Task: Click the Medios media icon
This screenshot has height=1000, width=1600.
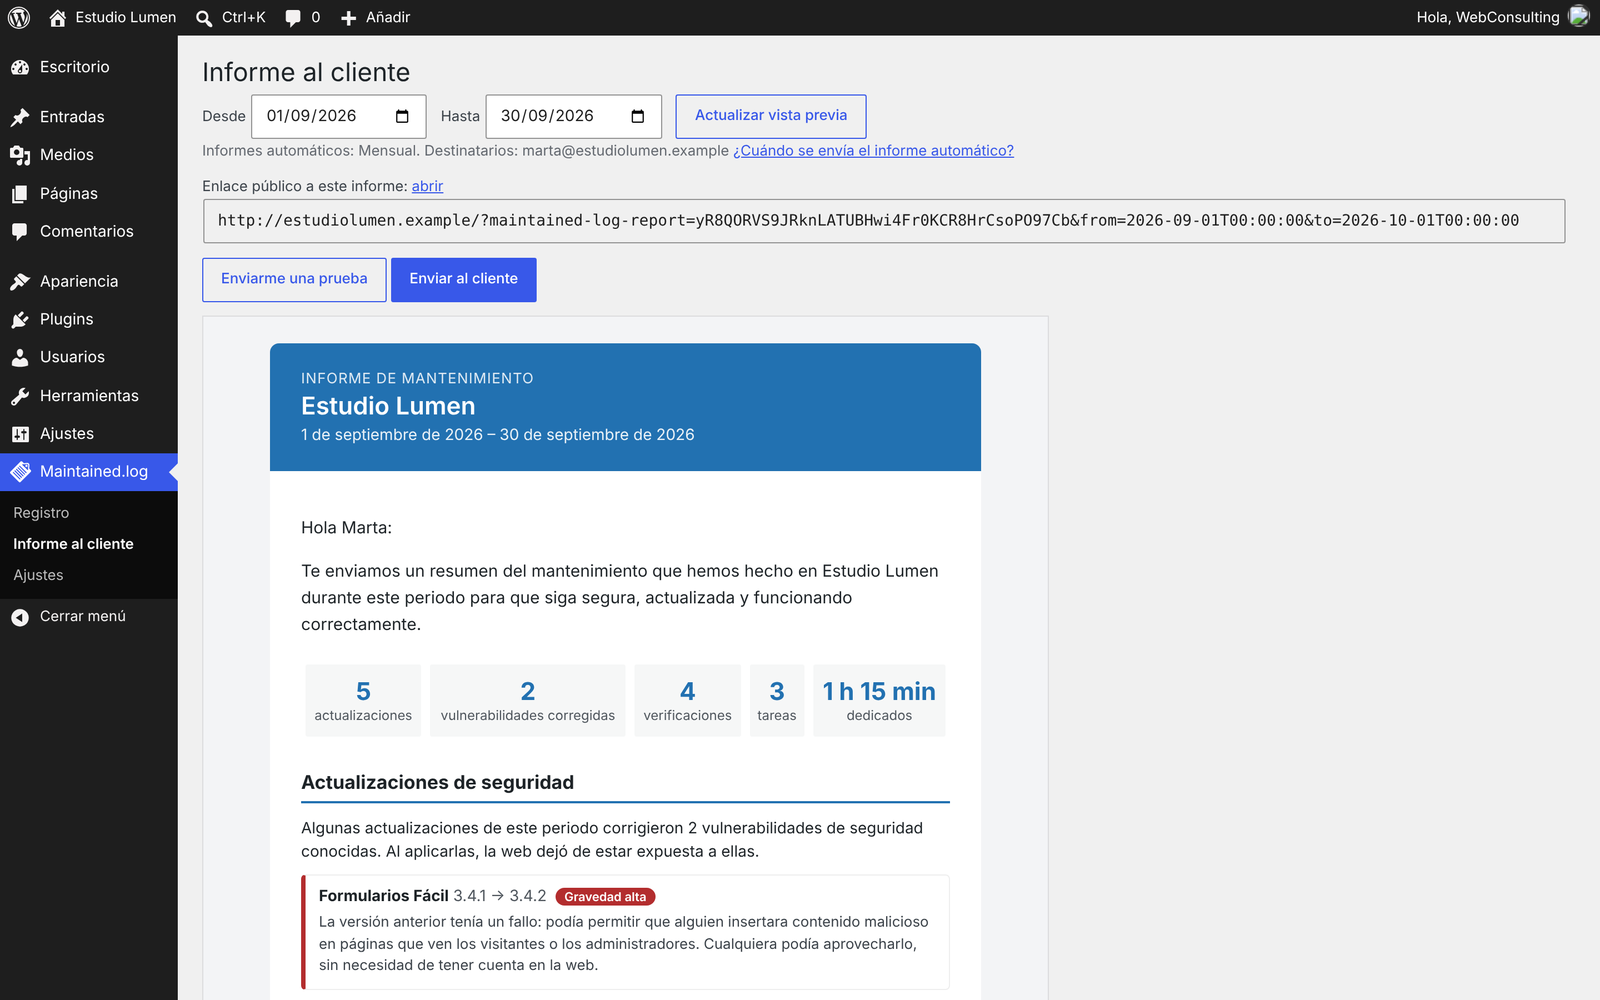Action: click(x=20, y=155)
